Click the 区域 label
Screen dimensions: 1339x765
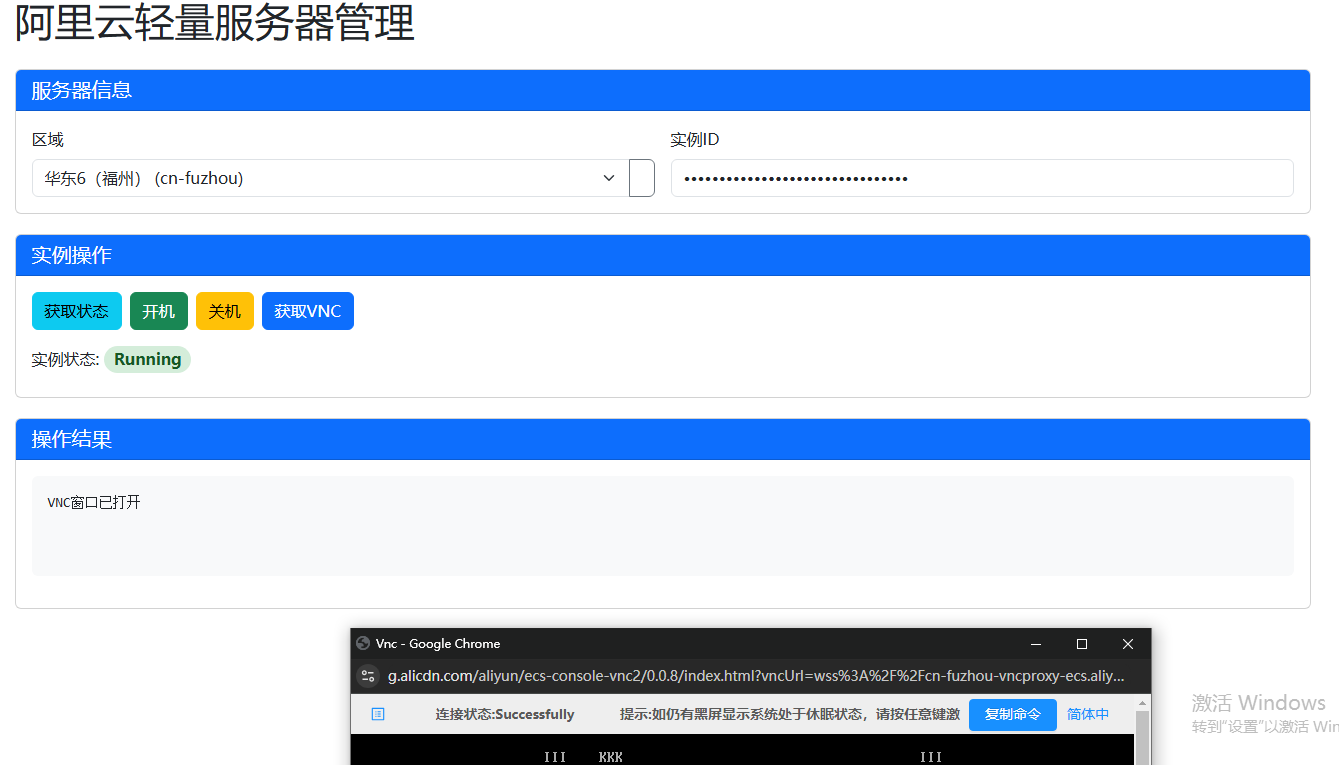point(48,139)
